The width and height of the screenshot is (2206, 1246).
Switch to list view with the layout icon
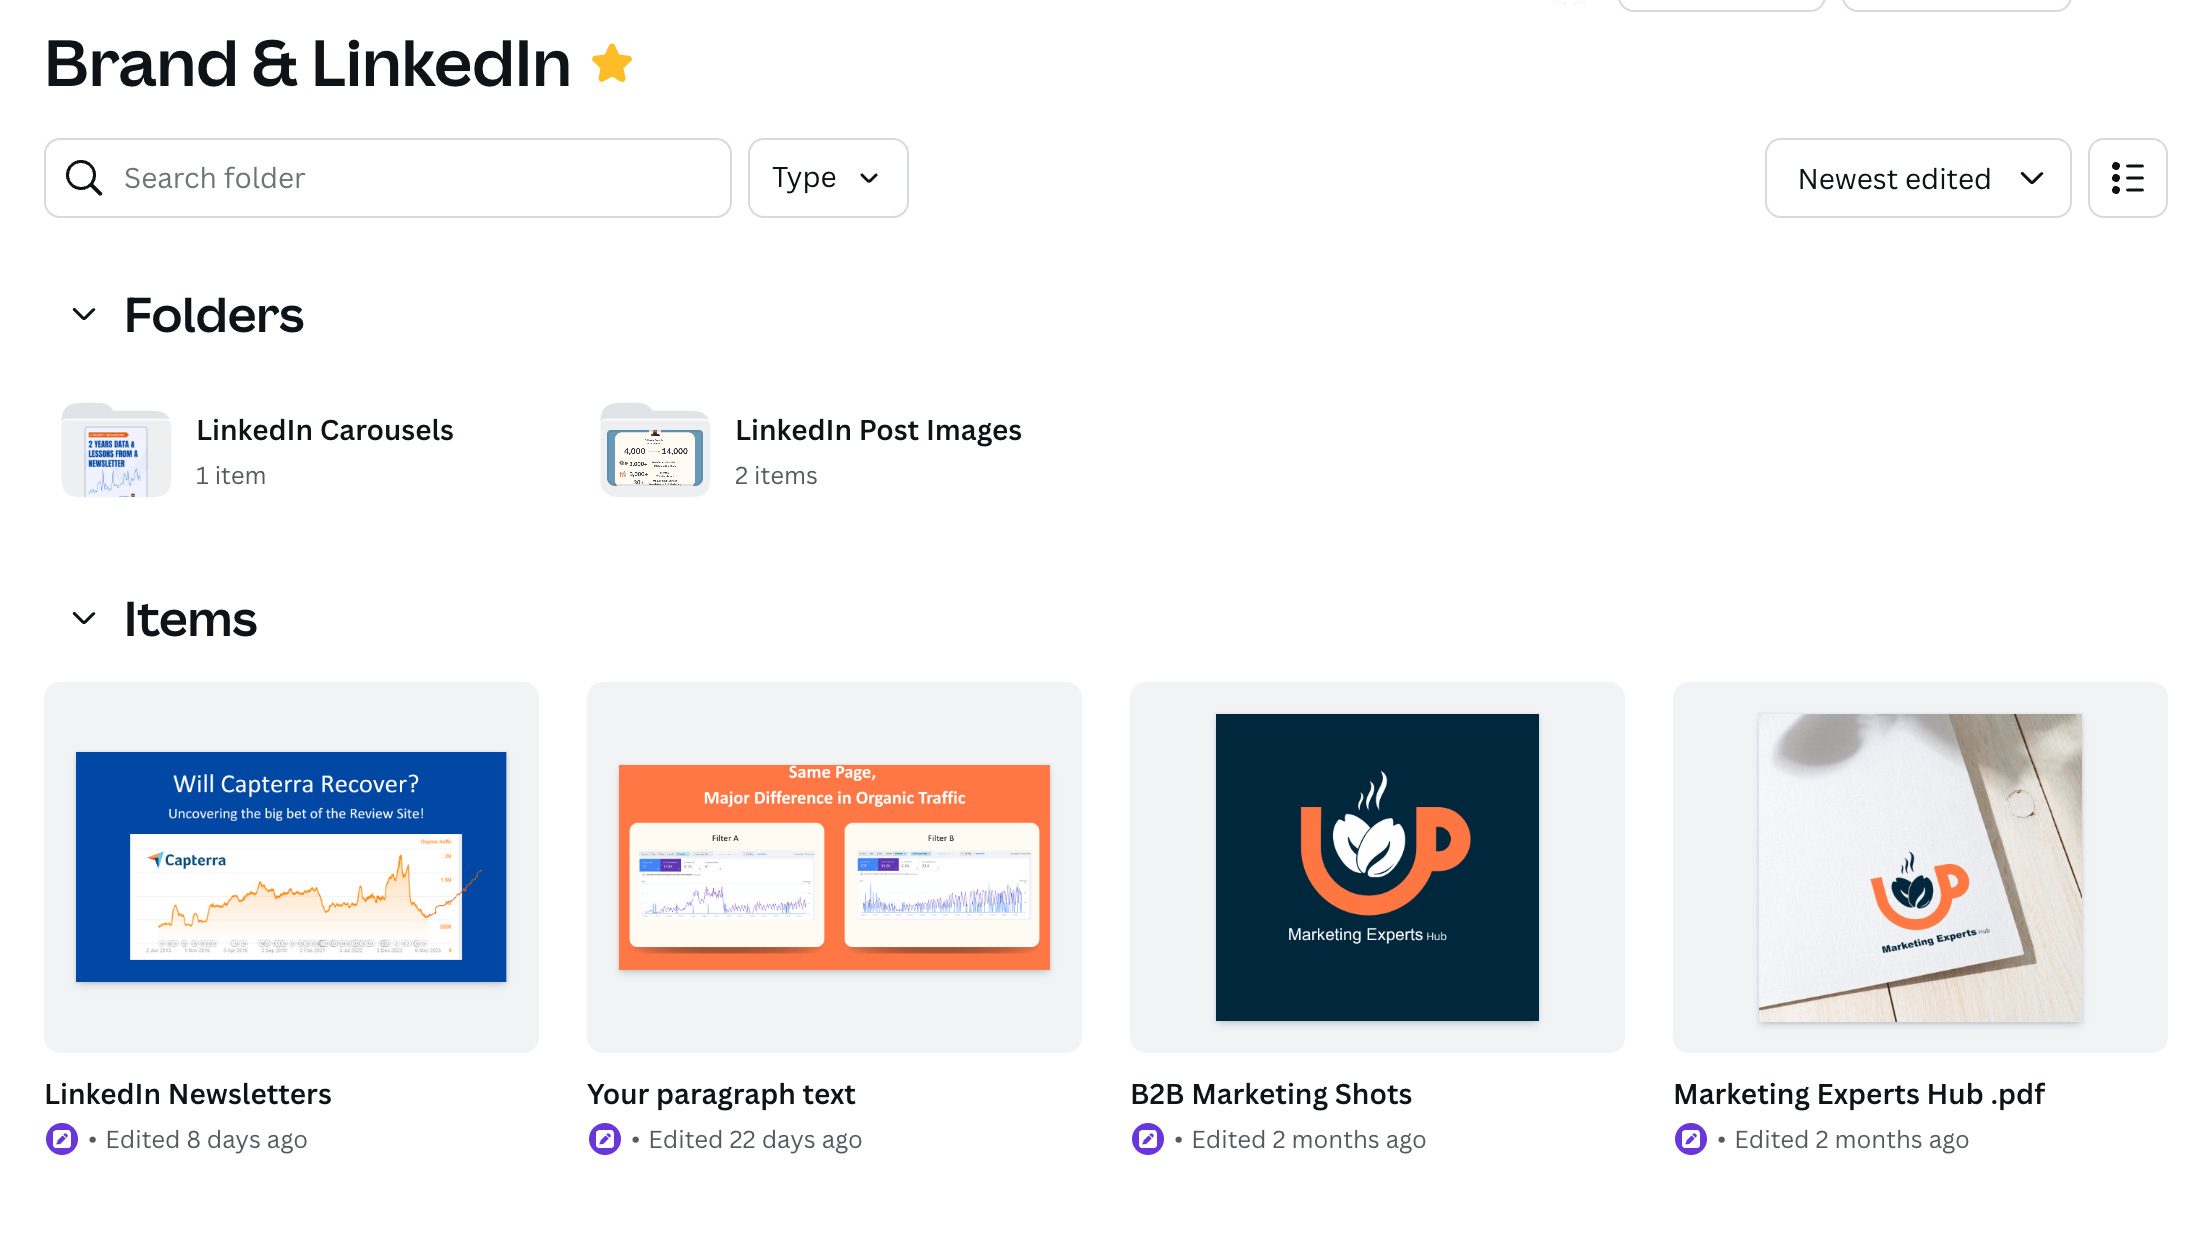(2127, 178)
